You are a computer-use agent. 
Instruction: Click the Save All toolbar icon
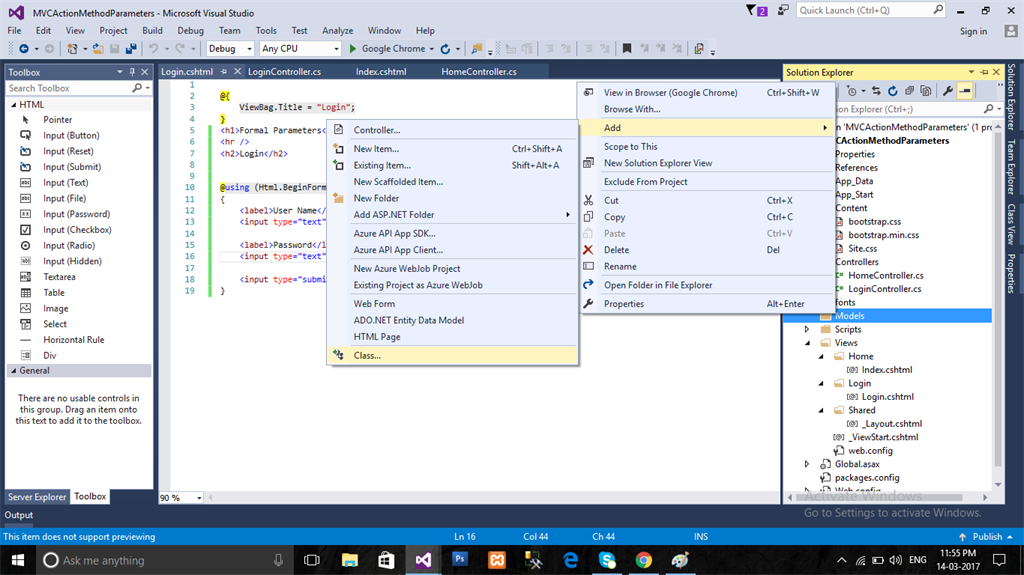pos(130,48)
